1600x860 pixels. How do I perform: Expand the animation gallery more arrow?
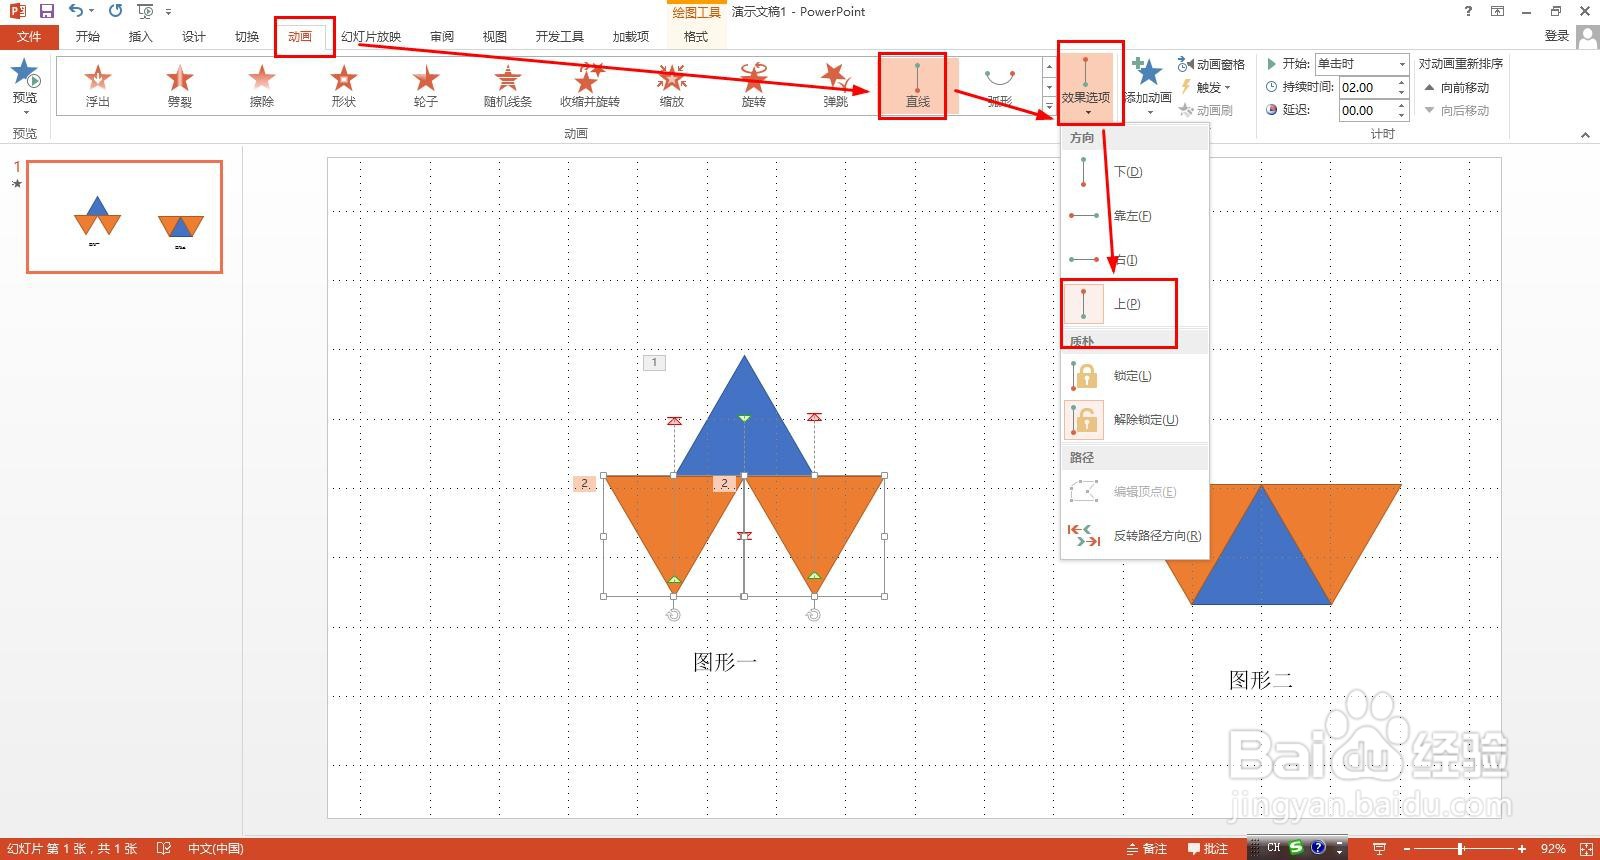(1049, 106)
